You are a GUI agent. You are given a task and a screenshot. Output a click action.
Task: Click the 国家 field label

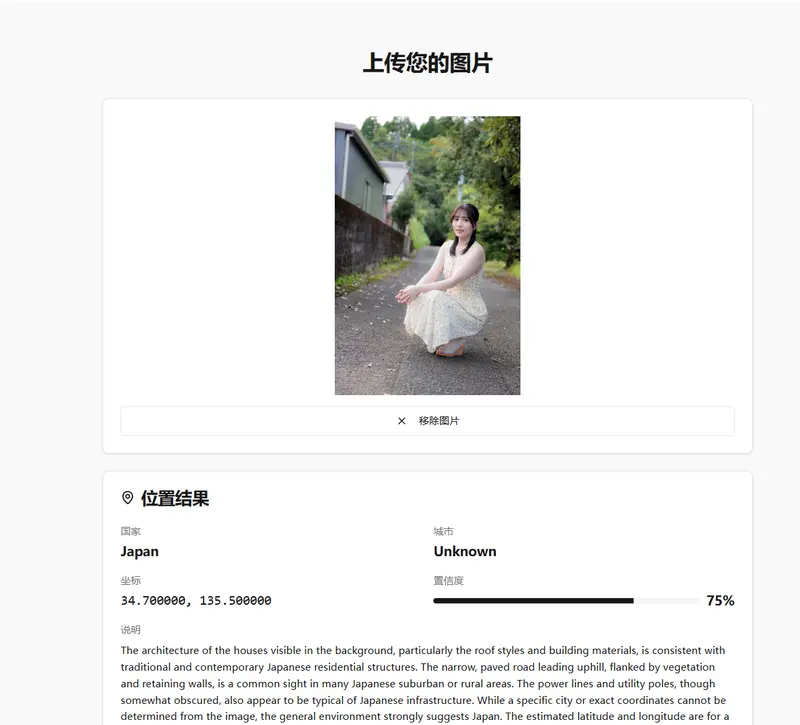(131, 531)
